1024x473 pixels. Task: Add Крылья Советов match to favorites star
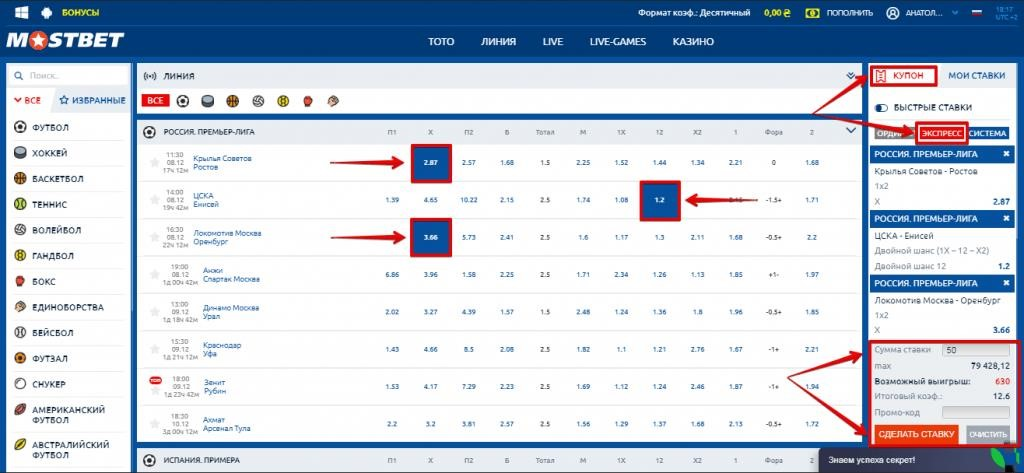click(x=155, y=163)
